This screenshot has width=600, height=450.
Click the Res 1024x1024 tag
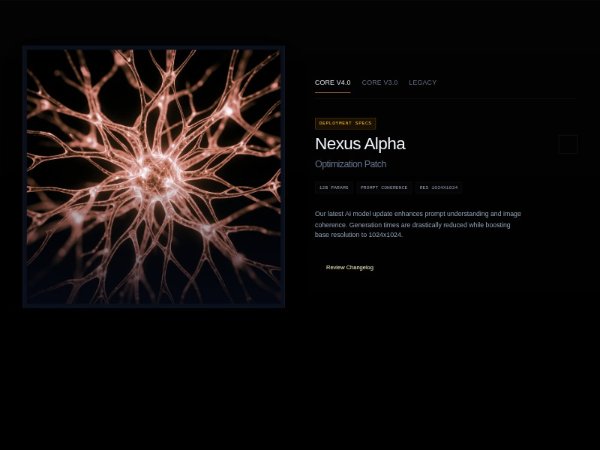point(438,187)
